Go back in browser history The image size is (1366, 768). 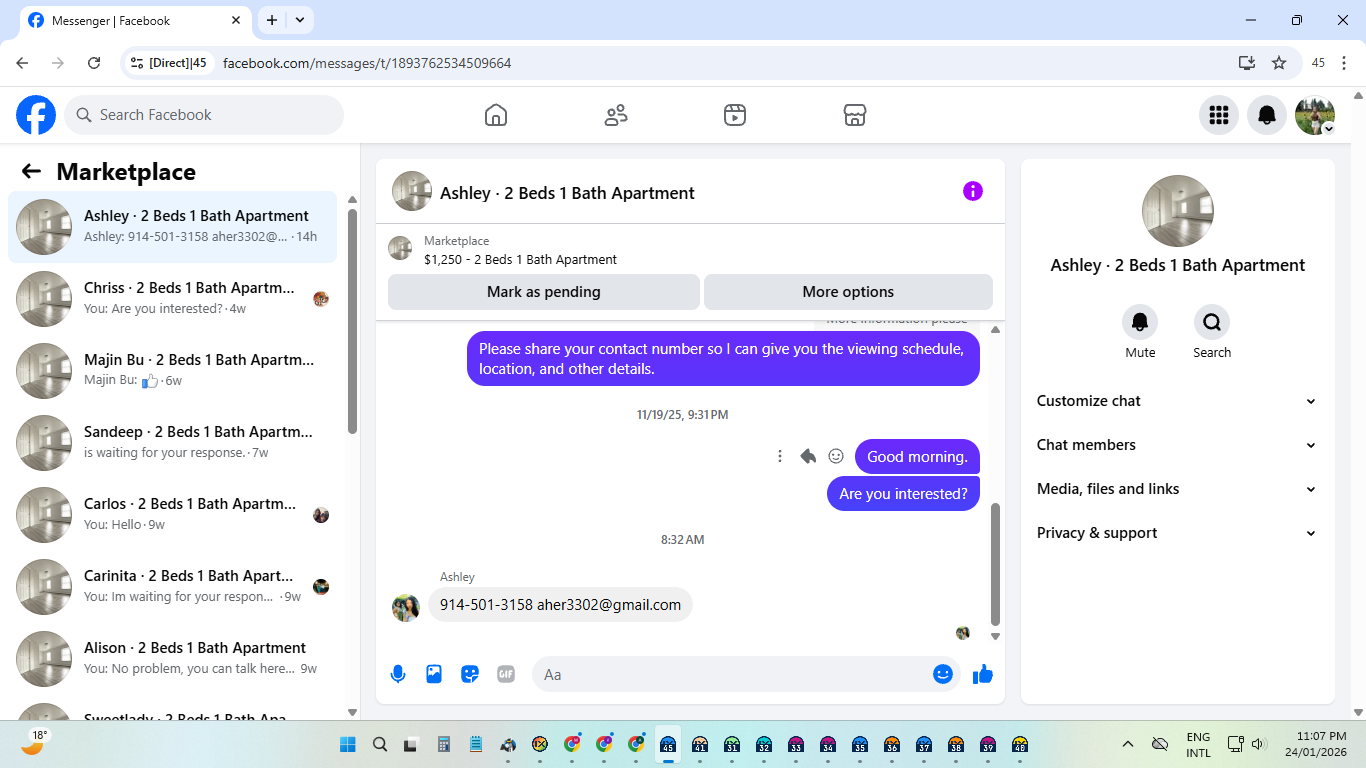tap(22, 63)
